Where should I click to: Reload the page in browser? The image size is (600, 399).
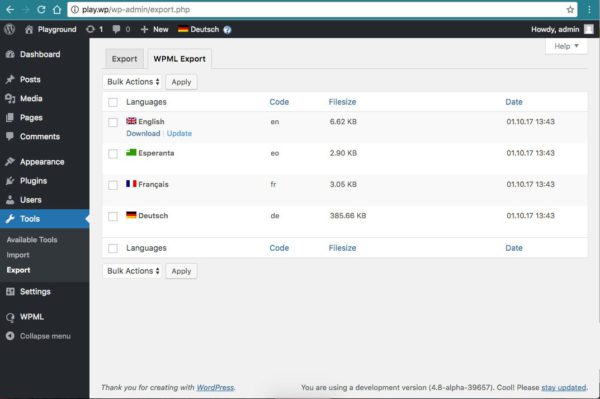point(41,10)
